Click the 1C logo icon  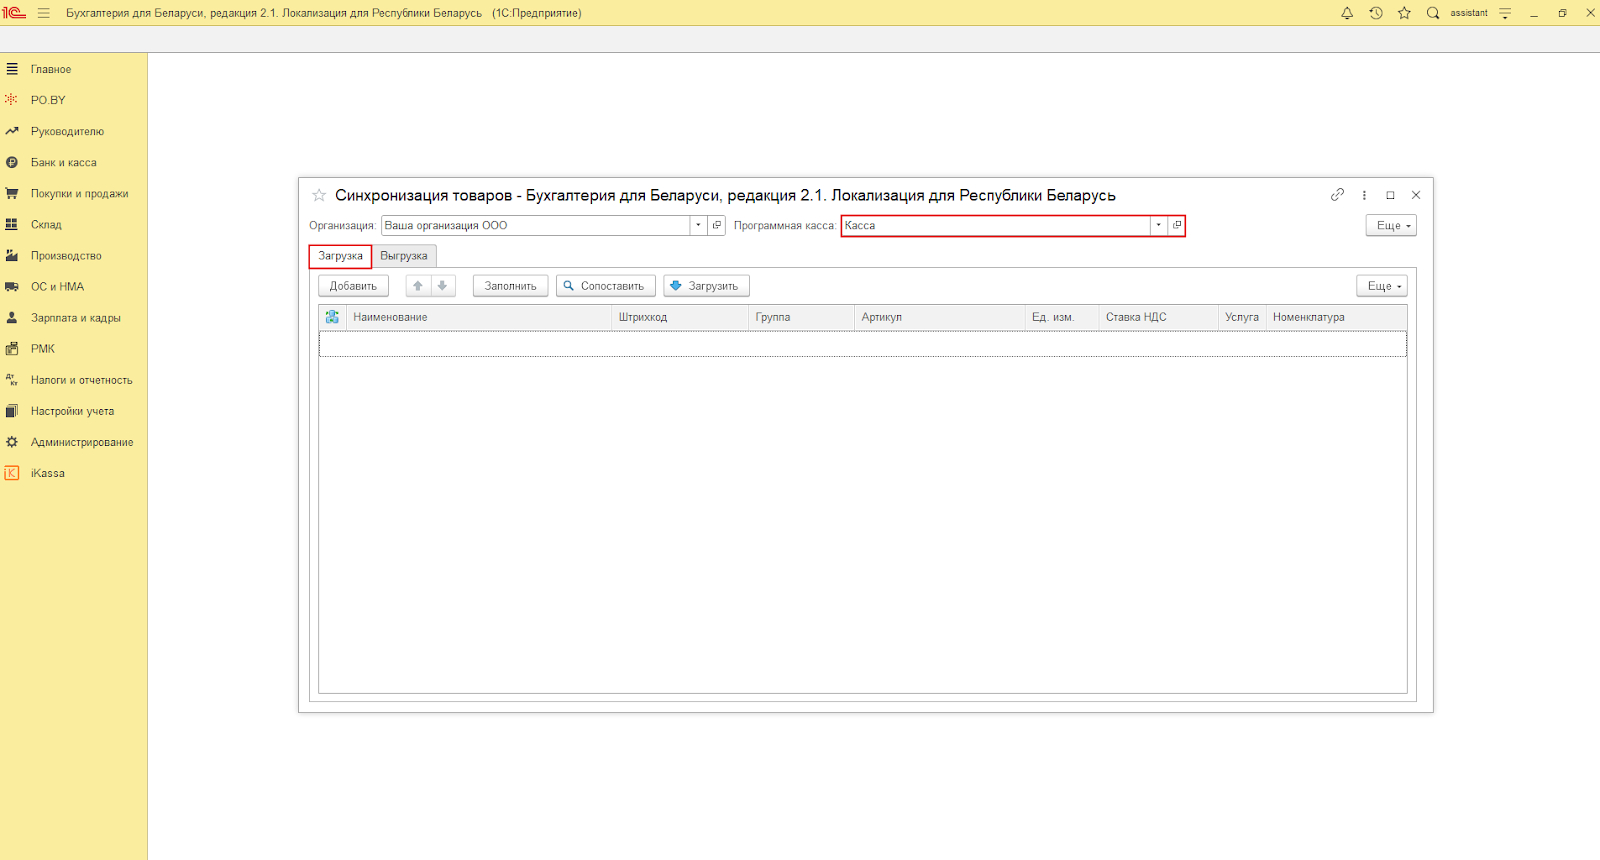point(14,13)
